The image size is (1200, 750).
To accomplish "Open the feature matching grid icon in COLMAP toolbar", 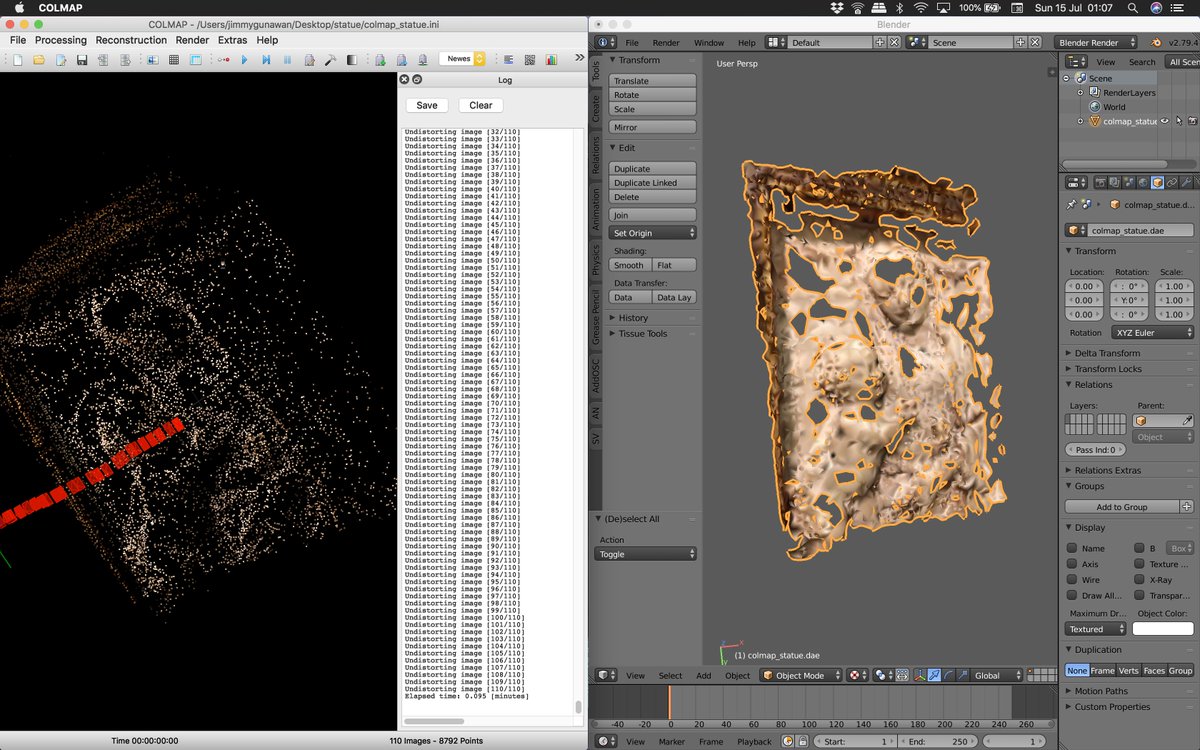I will tap(174, 58).
